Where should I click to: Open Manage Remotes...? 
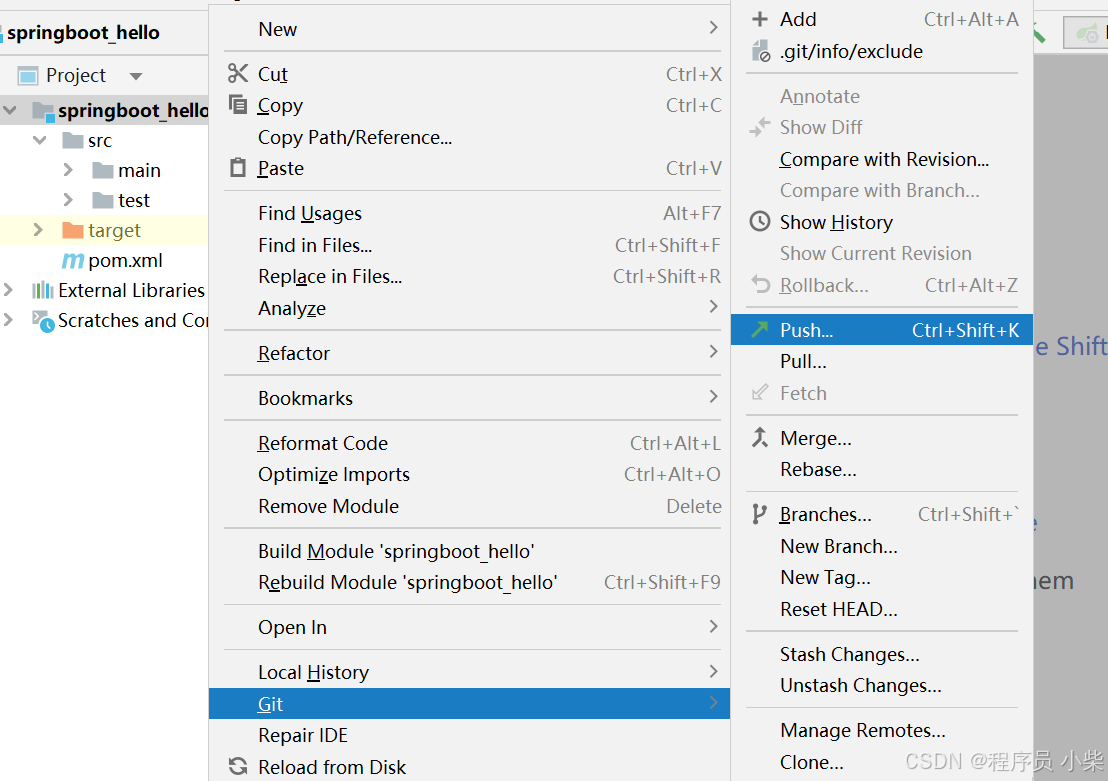(x=882, y=730)
